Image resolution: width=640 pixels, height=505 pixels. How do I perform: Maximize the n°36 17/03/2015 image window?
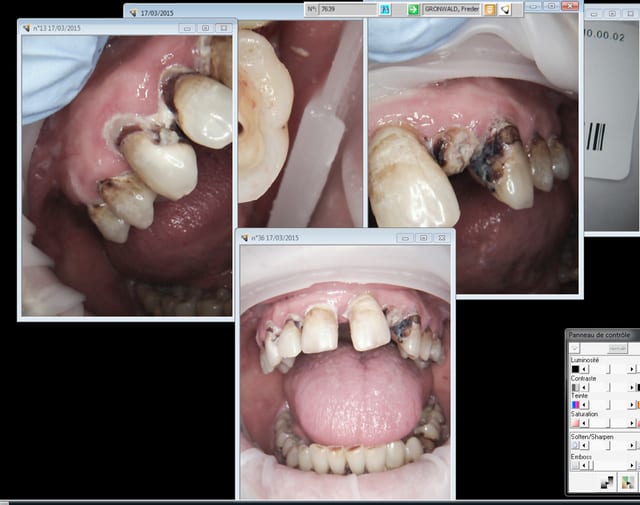(x=424, y=237)
